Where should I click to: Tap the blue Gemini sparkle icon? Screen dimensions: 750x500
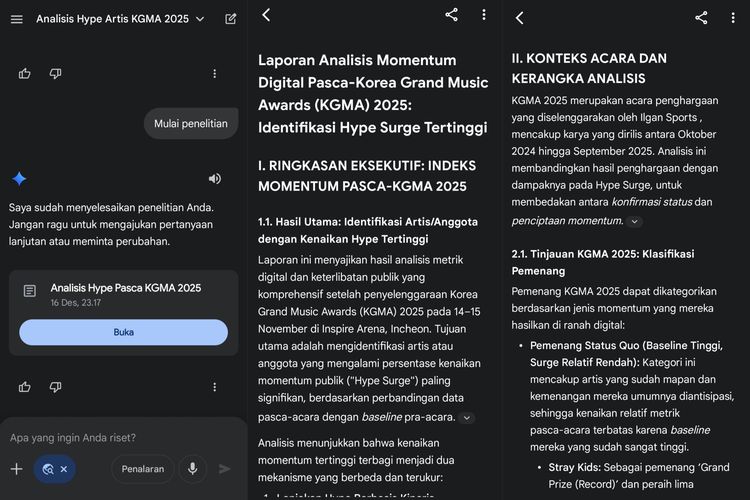coord(19,178)
